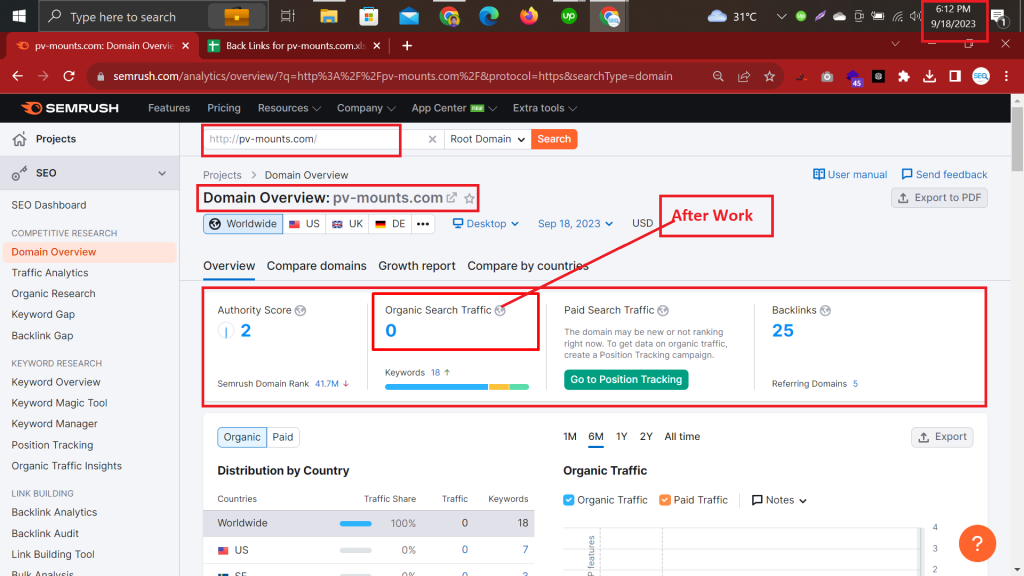This screenshot has width=1024, height=576.
Task: Click the Authority Score info icon
Action: pos(300,310)
